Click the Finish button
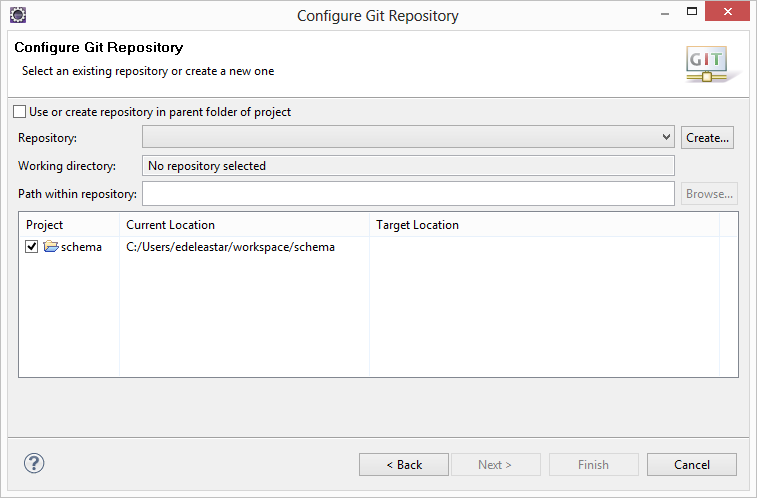This screenshot has width=757, height=498. 593,464
